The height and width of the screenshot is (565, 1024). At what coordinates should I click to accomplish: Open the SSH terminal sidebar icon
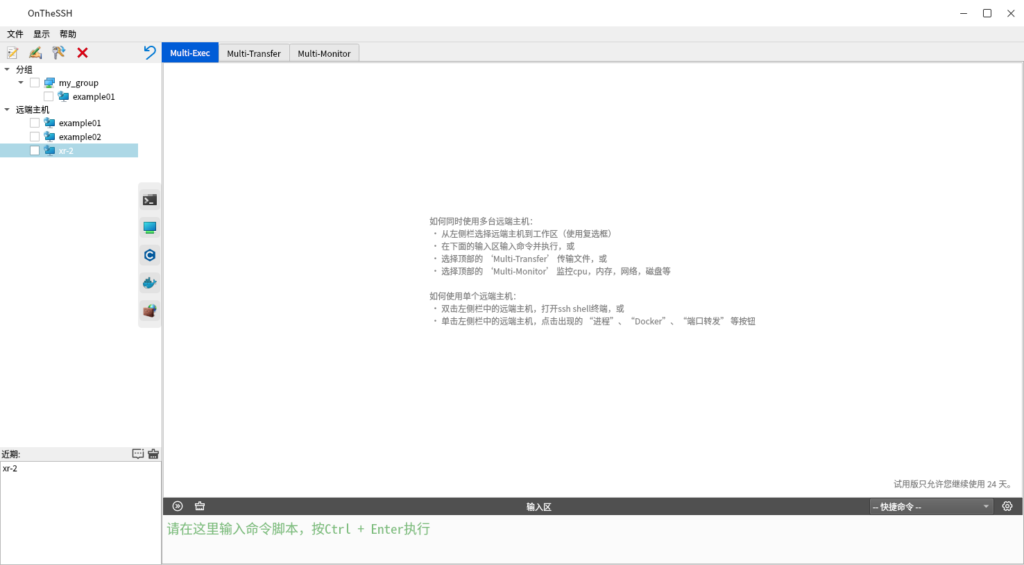[x=149, y=200]
